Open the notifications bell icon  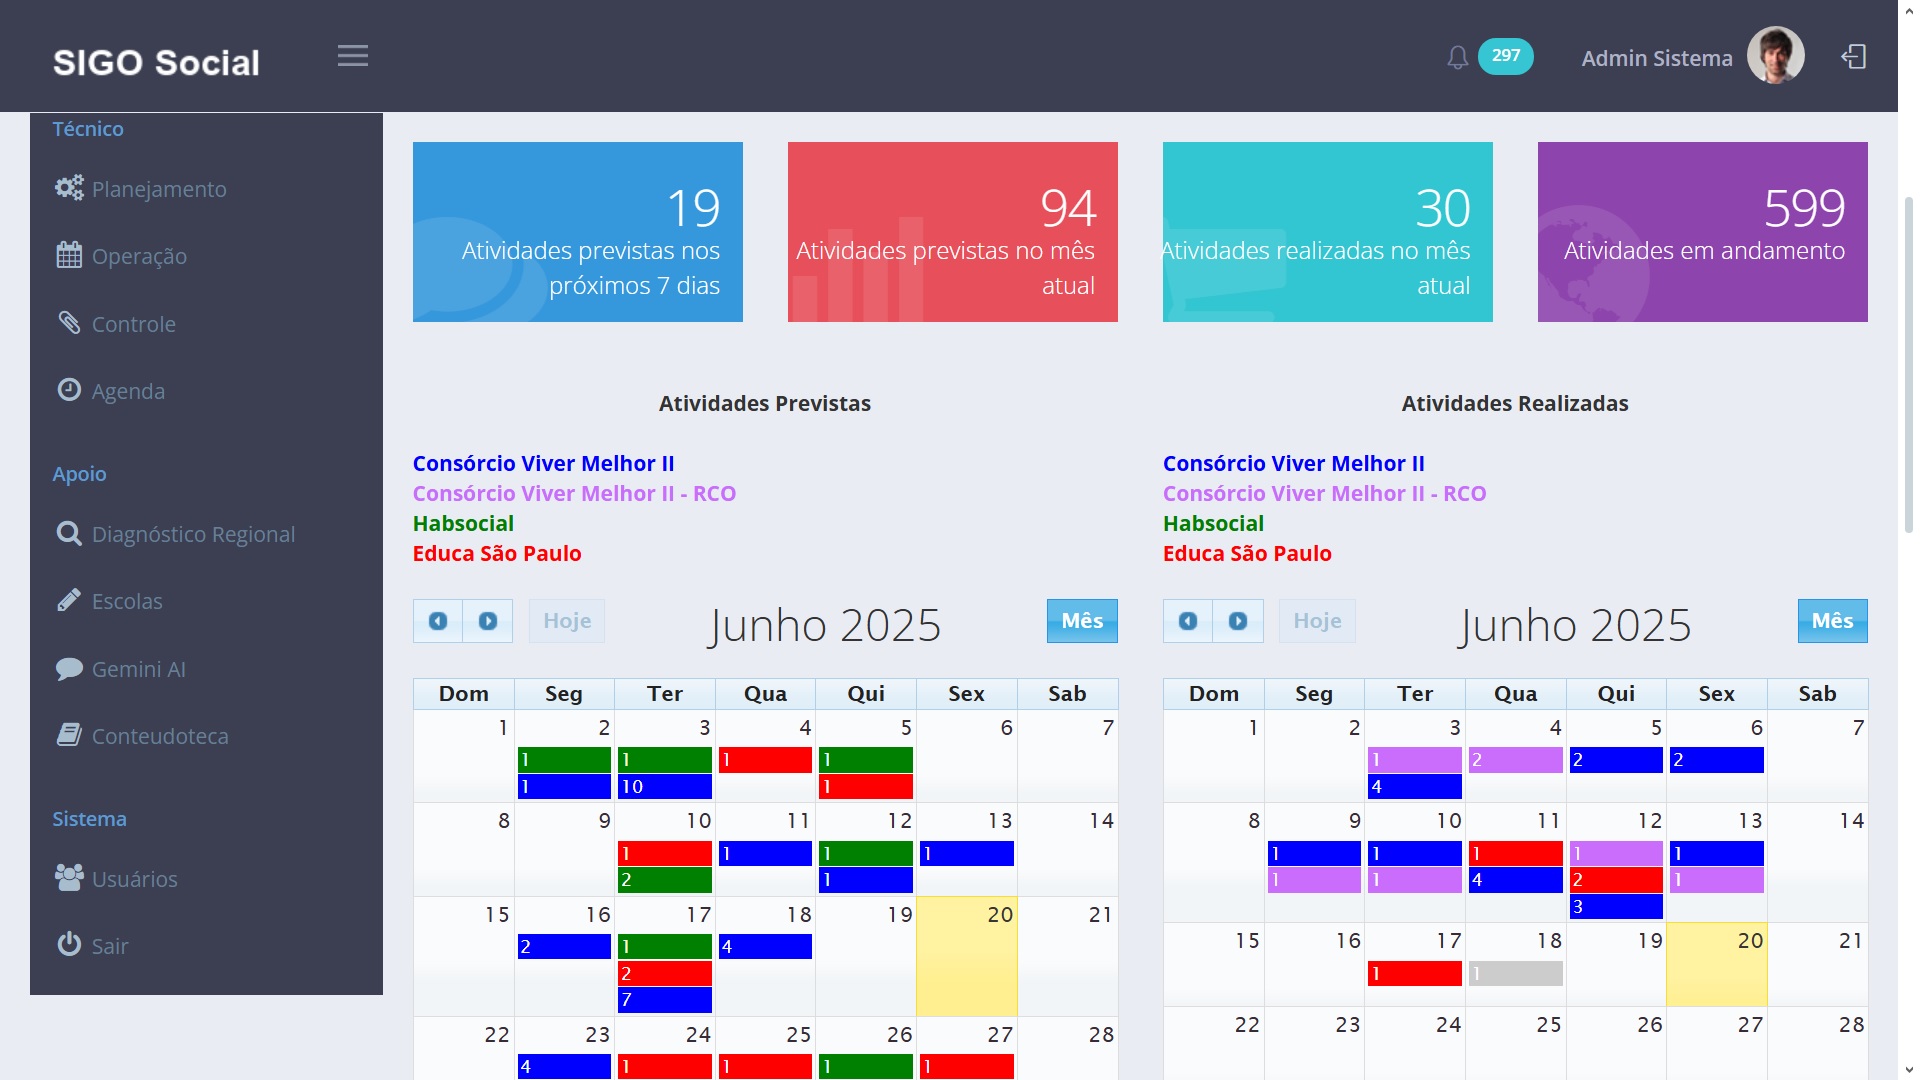pos(1457,58)
